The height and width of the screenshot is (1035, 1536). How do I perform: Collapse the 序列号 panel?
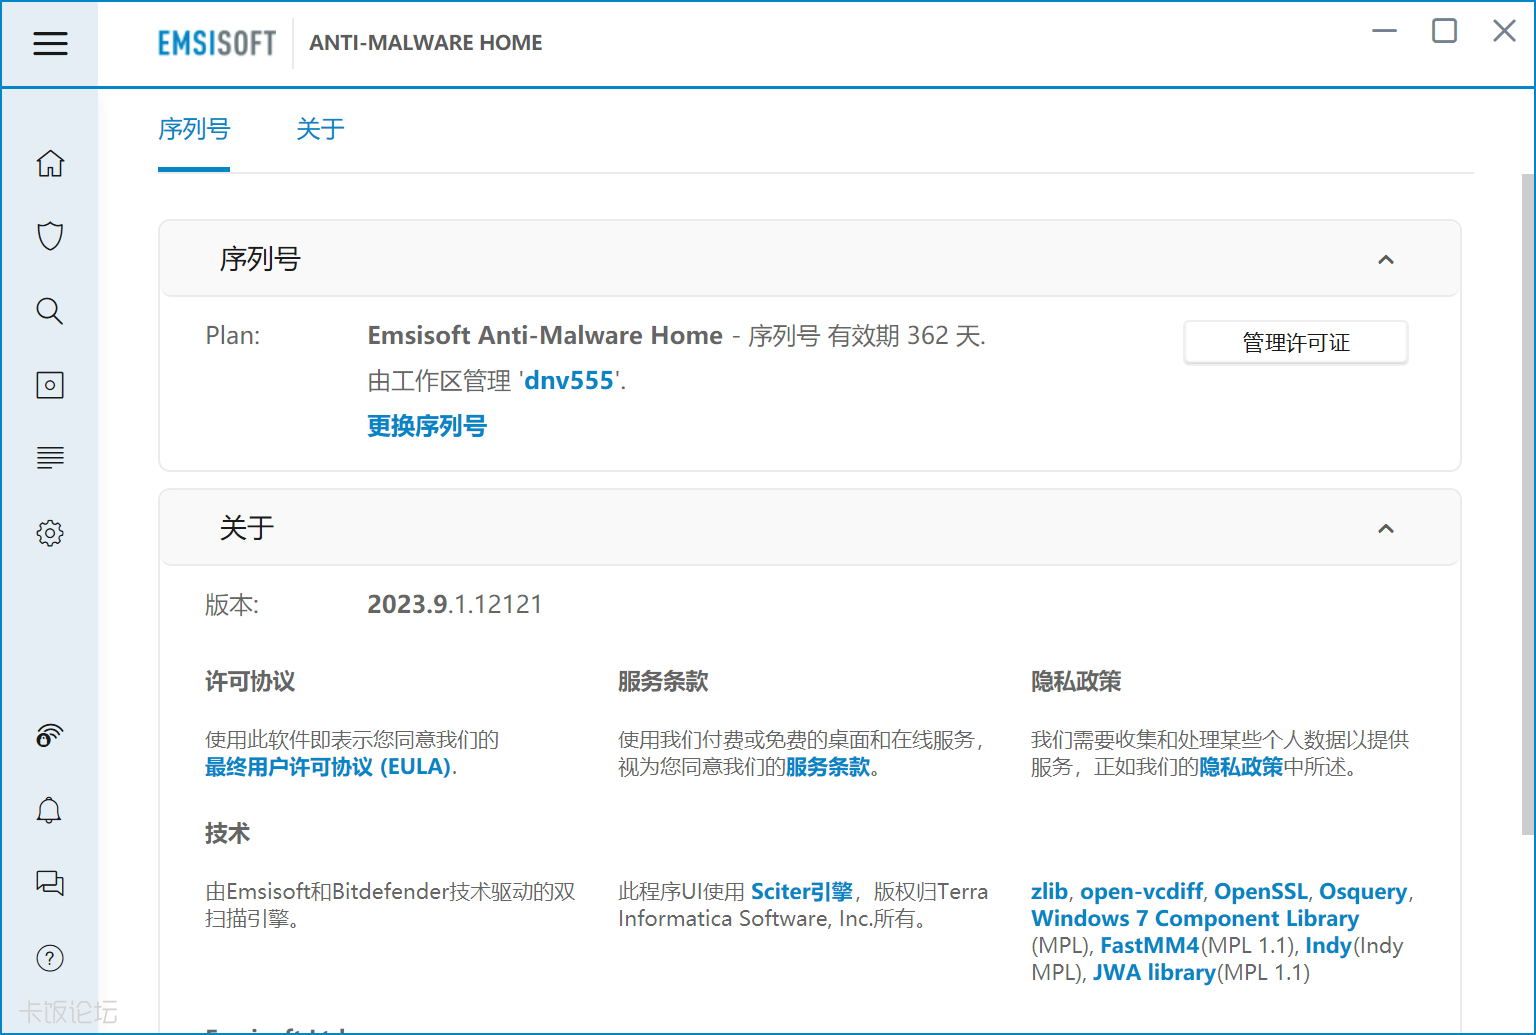click(x=1385, y=260)
